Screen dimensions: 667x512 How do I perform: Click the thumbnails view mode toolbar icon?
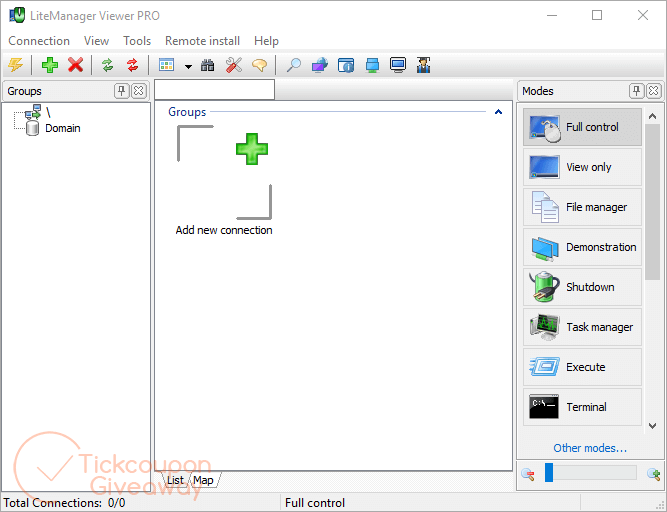point(166,65)
